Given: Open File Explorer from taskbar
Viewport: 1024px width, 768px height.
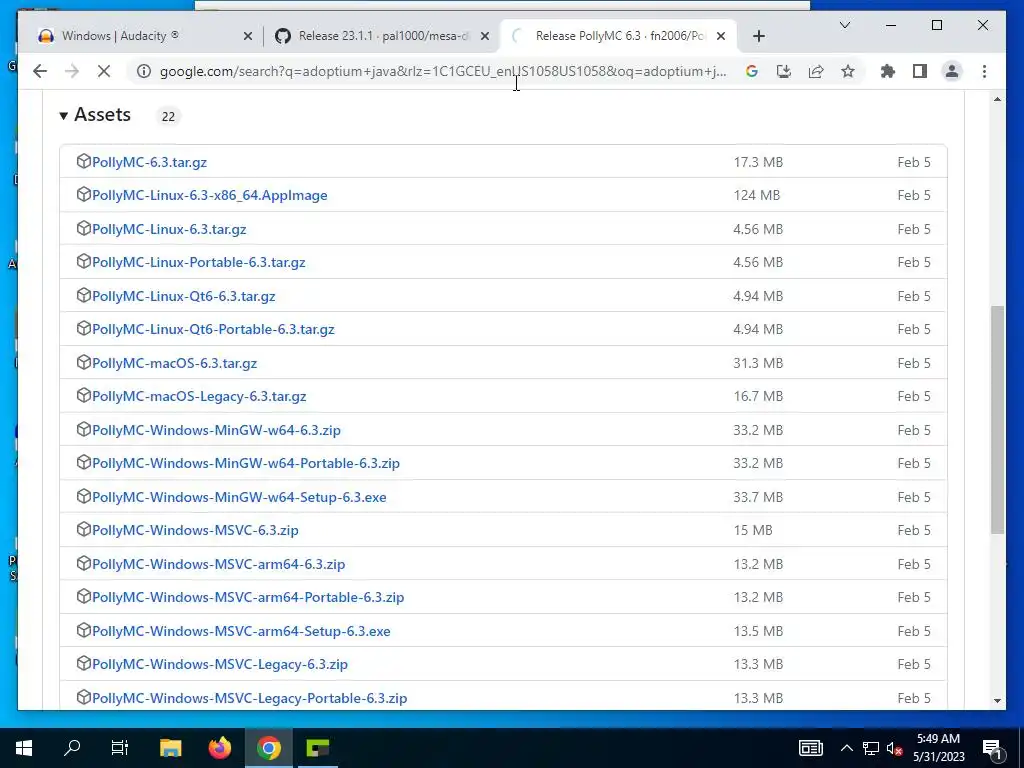Looking at the screenshot, I should point(170,748).
